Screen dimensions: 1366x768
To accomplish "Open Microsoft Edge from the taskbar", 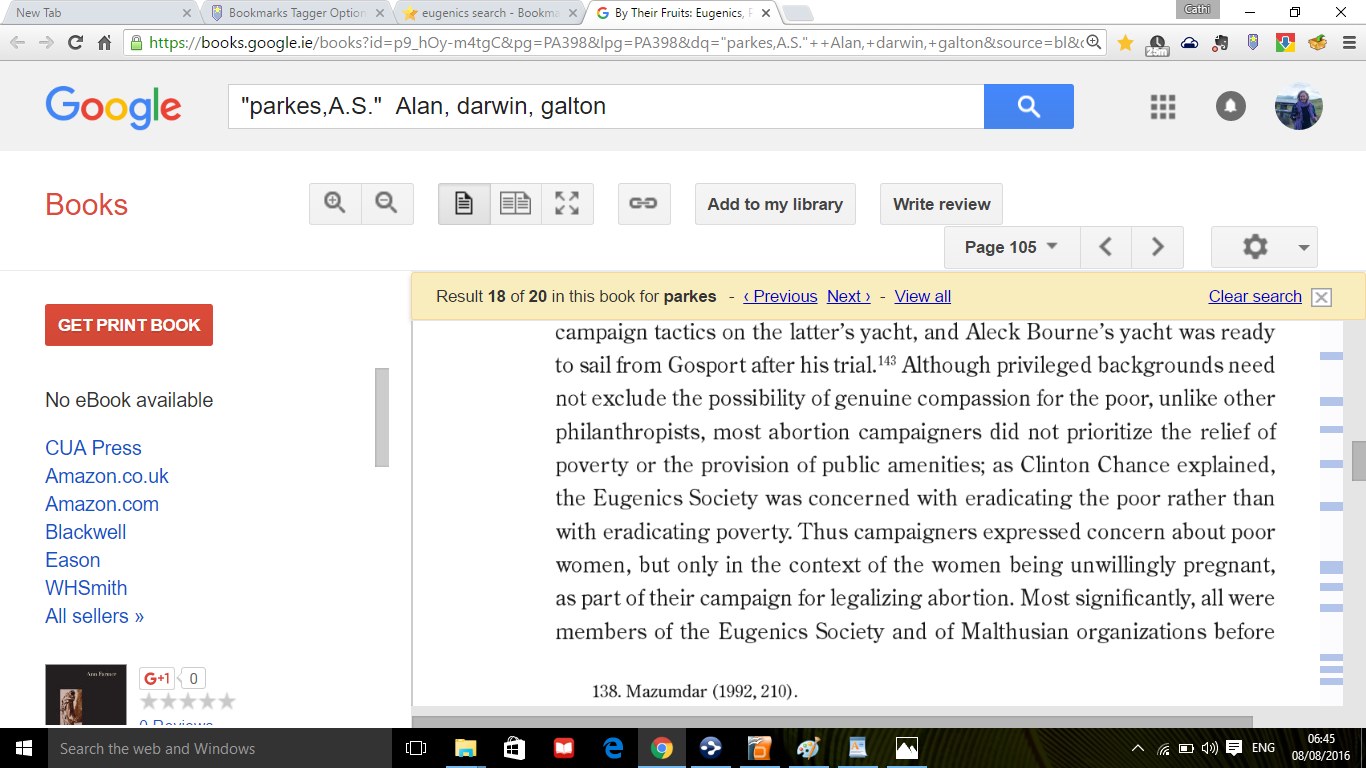I will 613,748.
